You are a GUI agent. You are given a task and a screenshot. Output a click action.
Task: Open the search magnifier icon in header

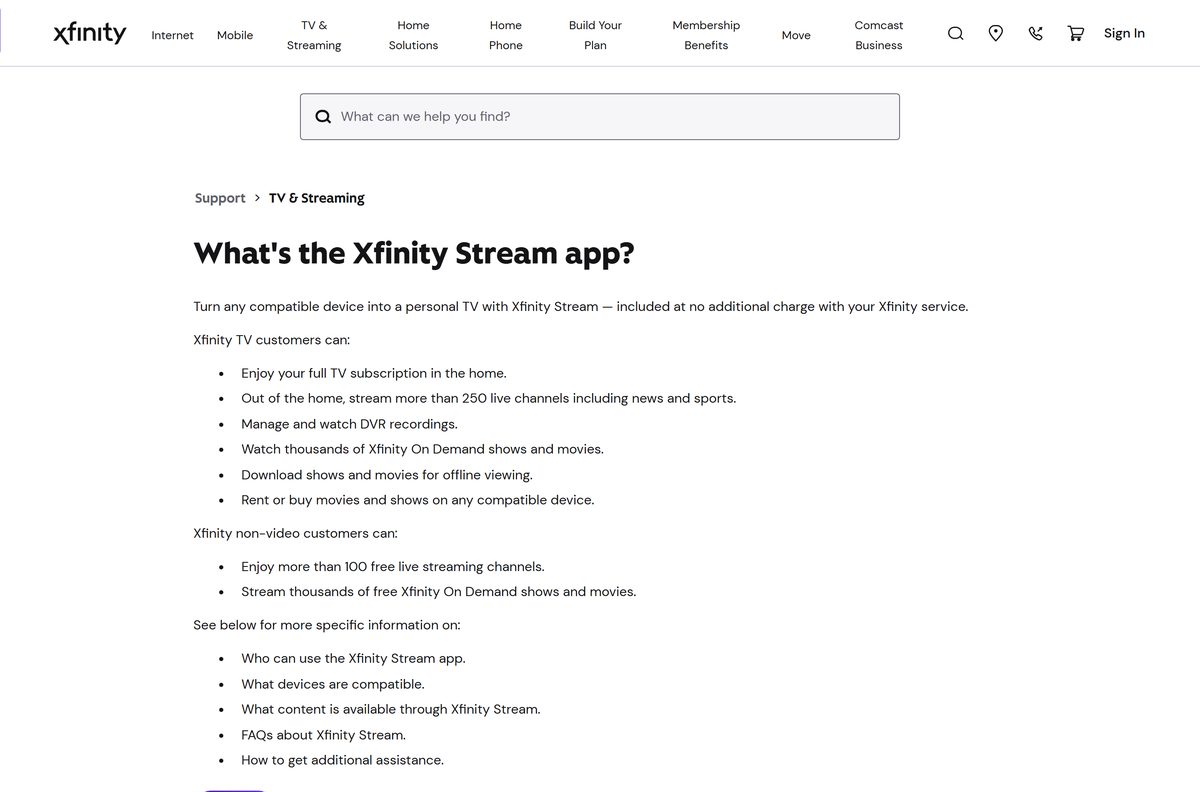point(956,33)
